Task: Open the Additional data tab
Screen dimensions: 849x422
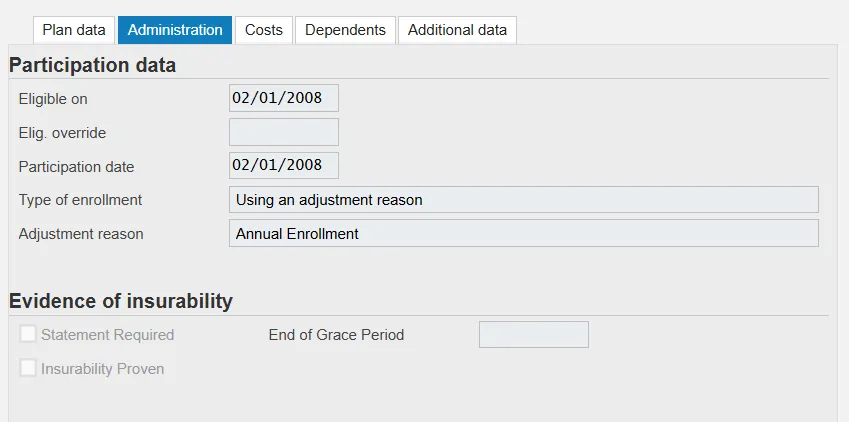Action: (457, 30)
